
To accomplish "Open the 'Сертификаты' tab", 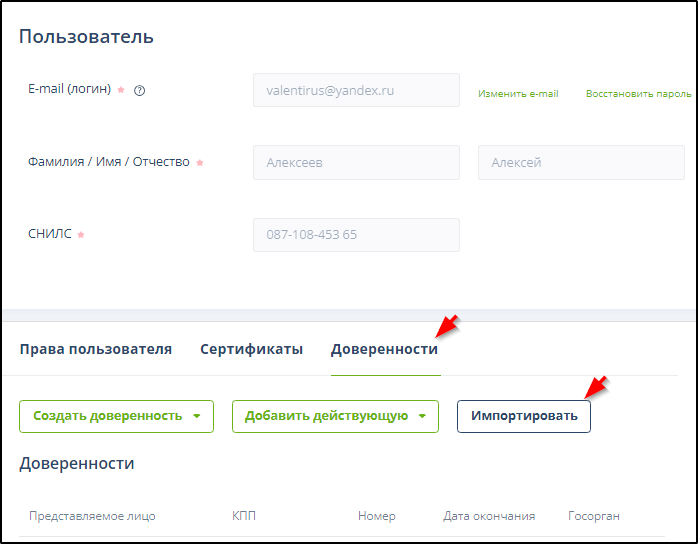I will point(251,349).
